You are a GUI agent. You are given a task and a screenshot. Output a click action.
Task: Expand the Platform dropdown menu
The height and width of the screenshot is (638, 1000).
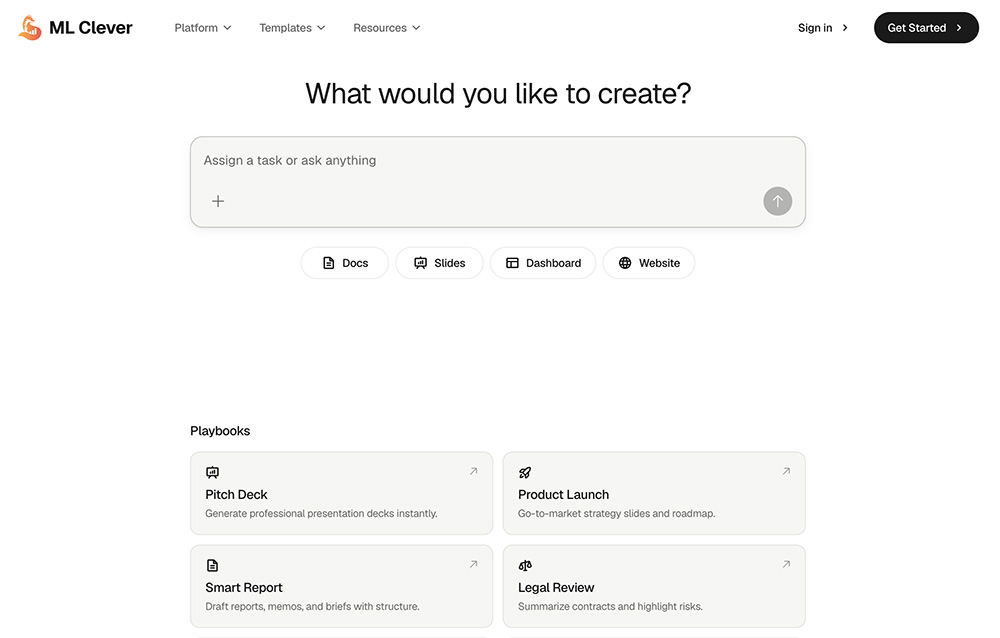[x=203, y=28]
